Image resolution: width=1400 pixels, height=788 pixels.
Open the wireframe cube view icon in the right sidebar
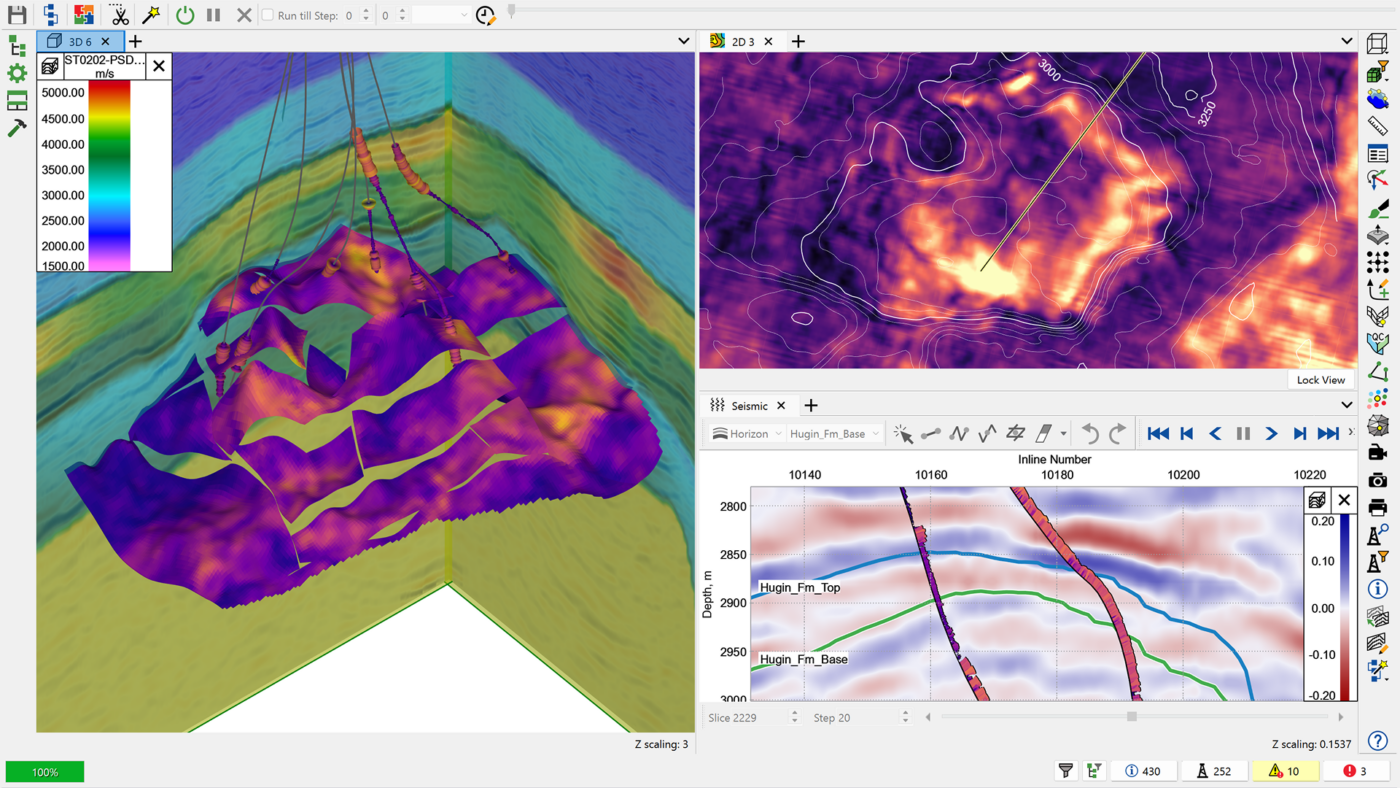(1378, 45)
